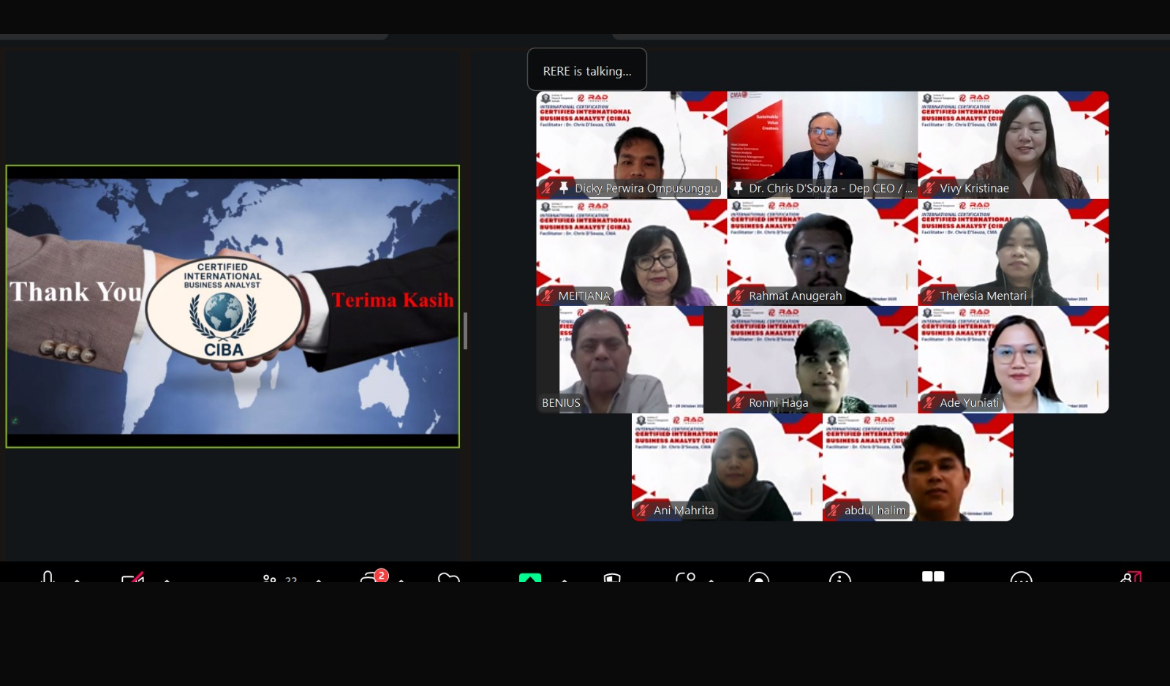The width and height of the screenshot is (1170, 686).
Task: Click the 'RERE is talking...' indicator
Action: tap(587, 71)
